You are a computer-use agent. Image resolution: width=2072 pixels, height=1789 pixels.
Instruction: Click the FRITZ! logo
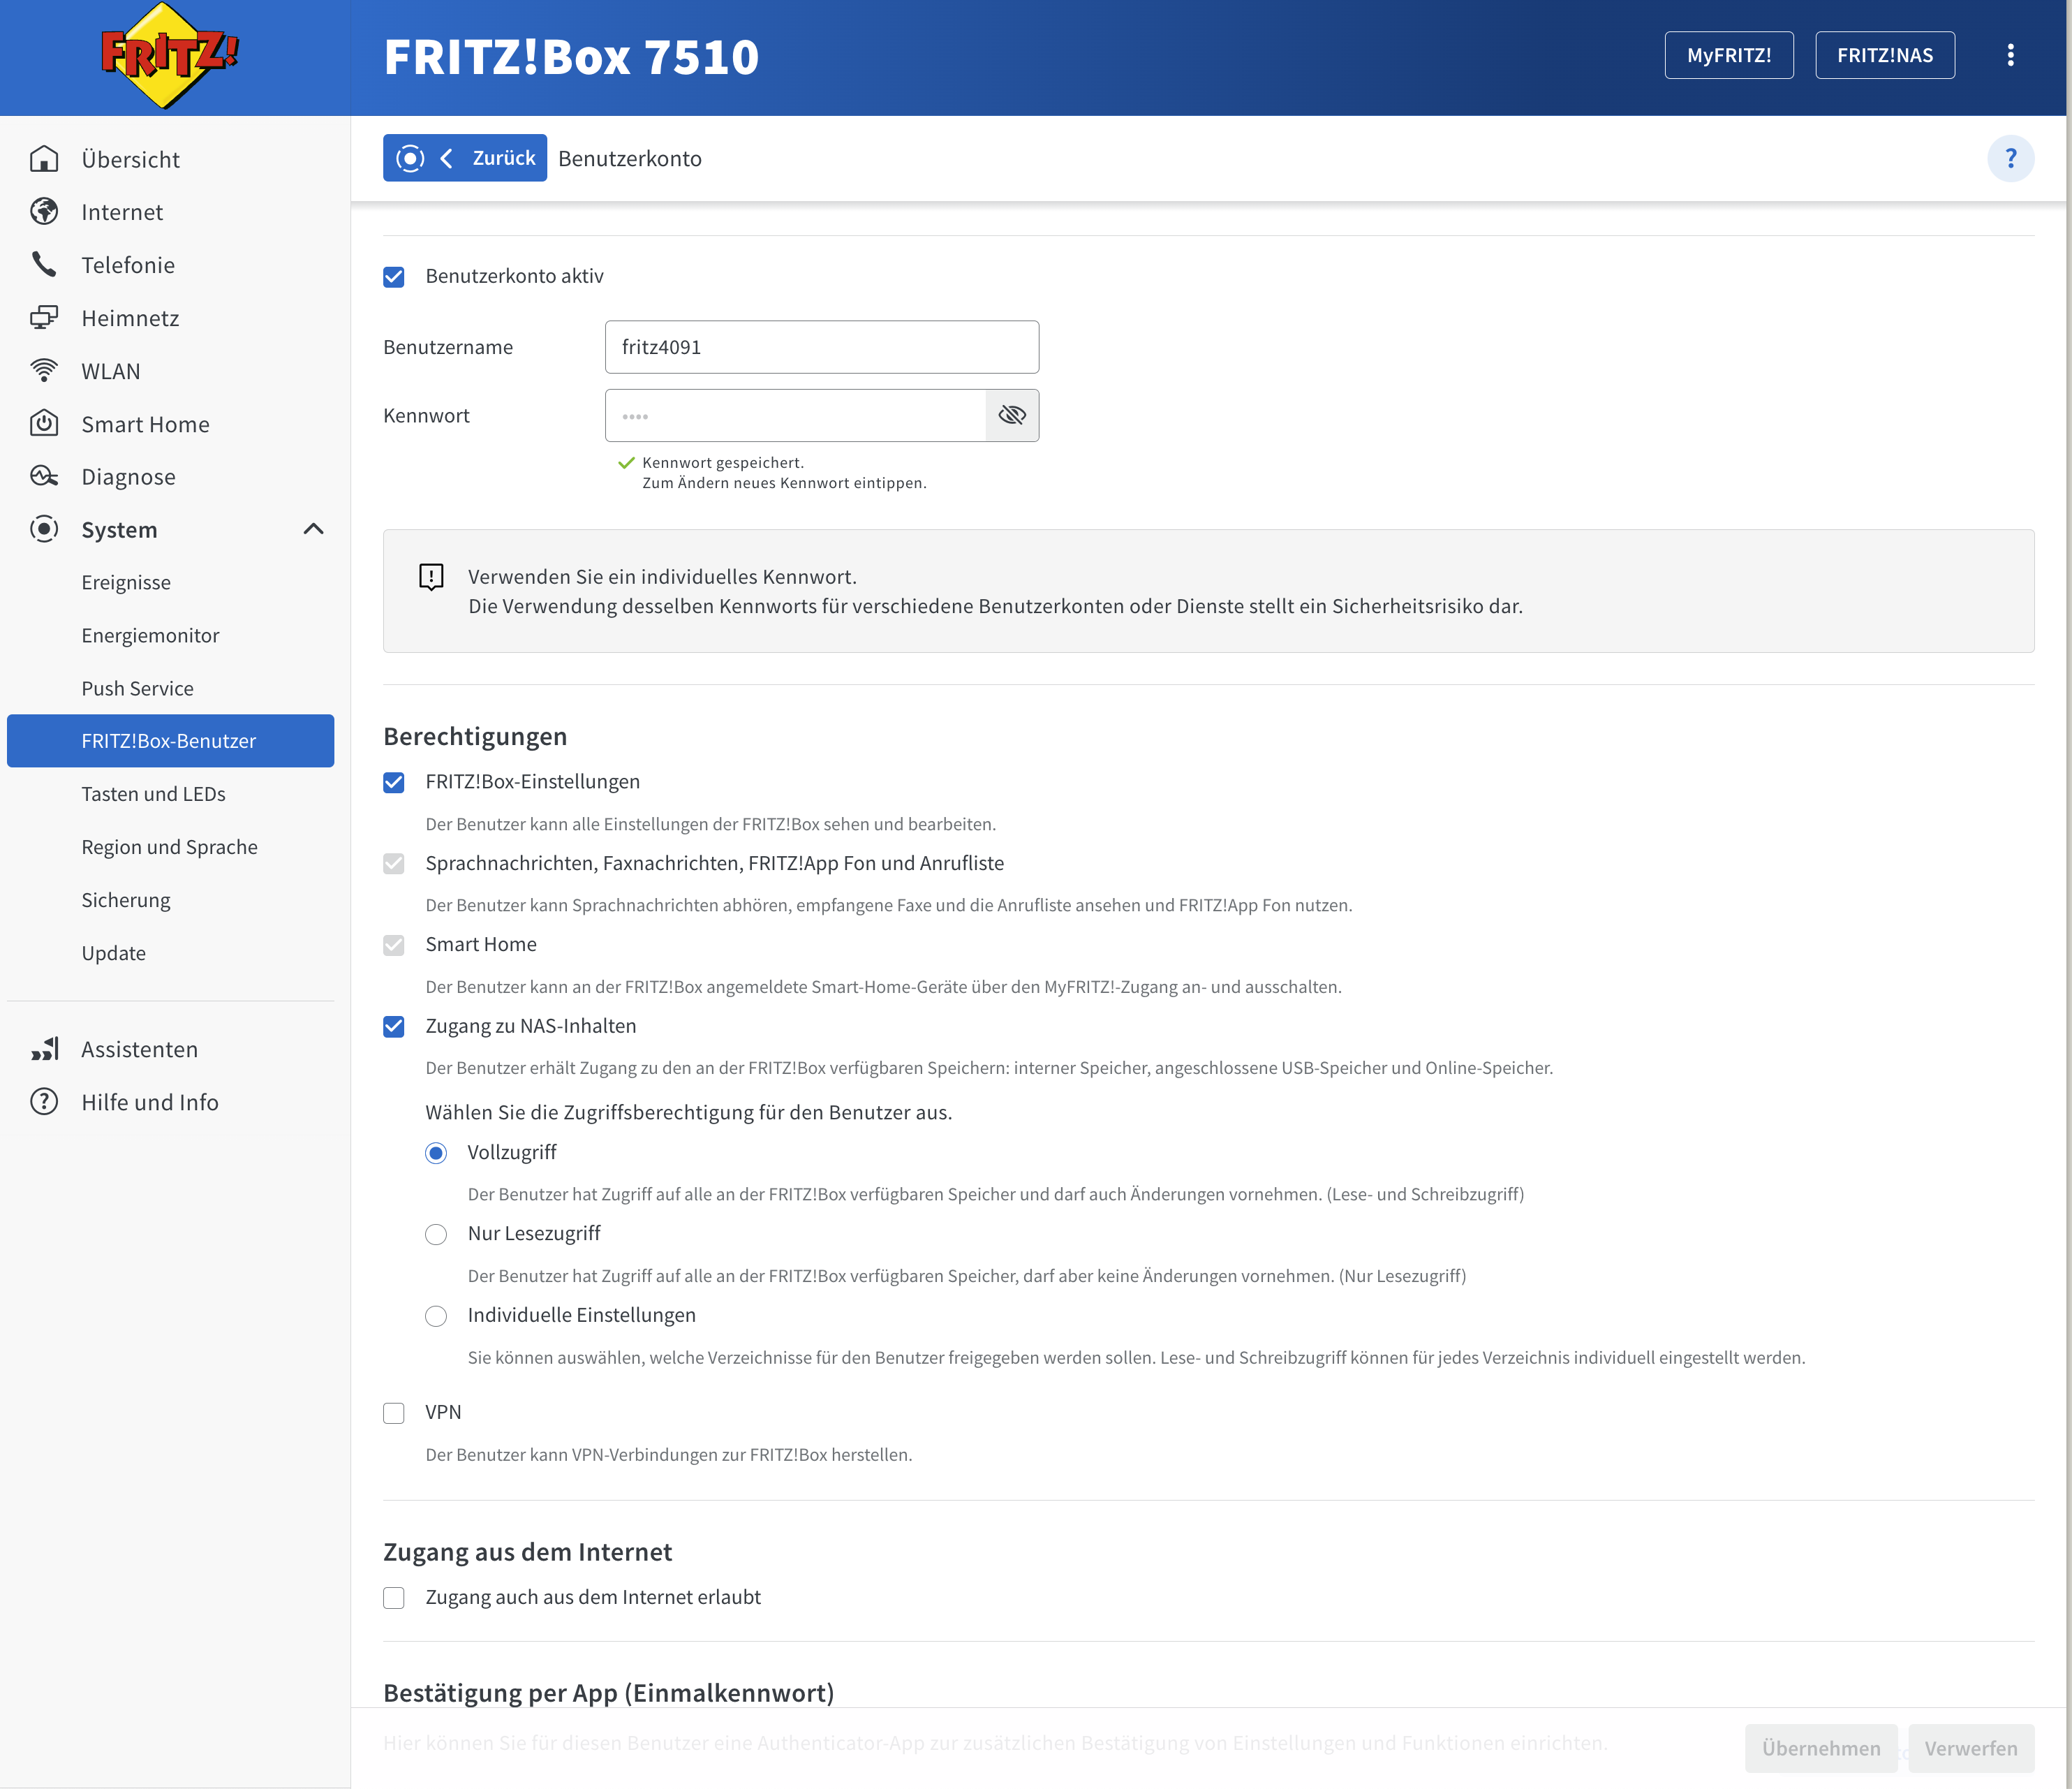[170, 56]
